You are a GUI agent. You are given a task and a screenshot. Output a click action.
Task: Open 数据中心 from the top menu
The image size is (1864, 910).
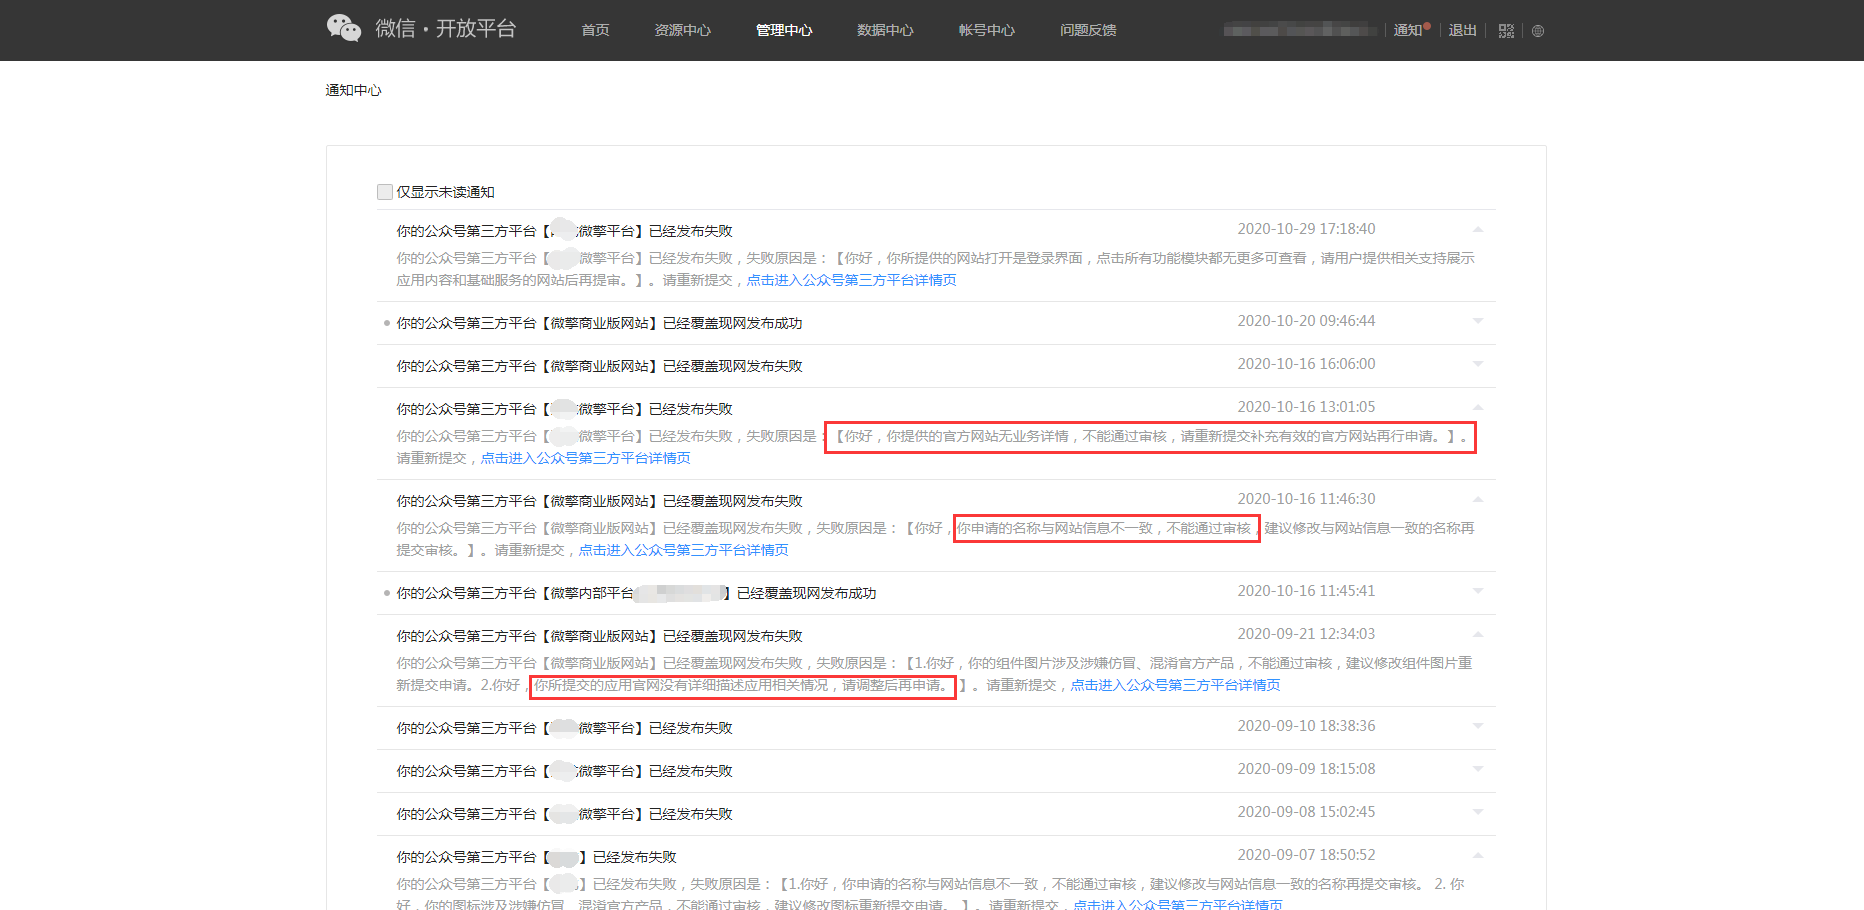tap(885, 30)
